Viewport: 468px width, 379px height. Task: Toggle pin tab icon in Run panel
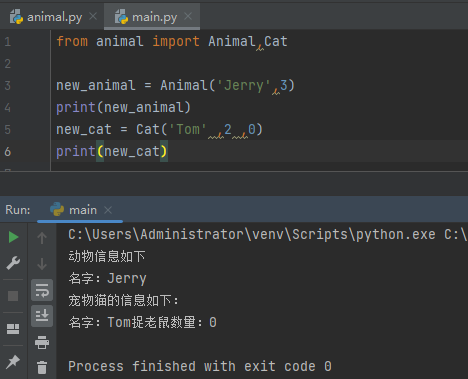[x=13, y=362]
